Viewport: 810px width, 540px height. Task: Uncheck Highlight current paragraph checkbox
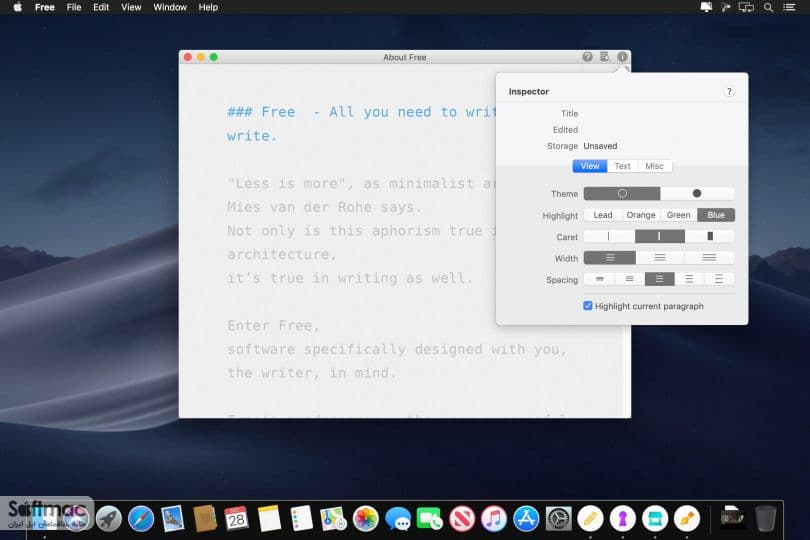click(588, 306)
